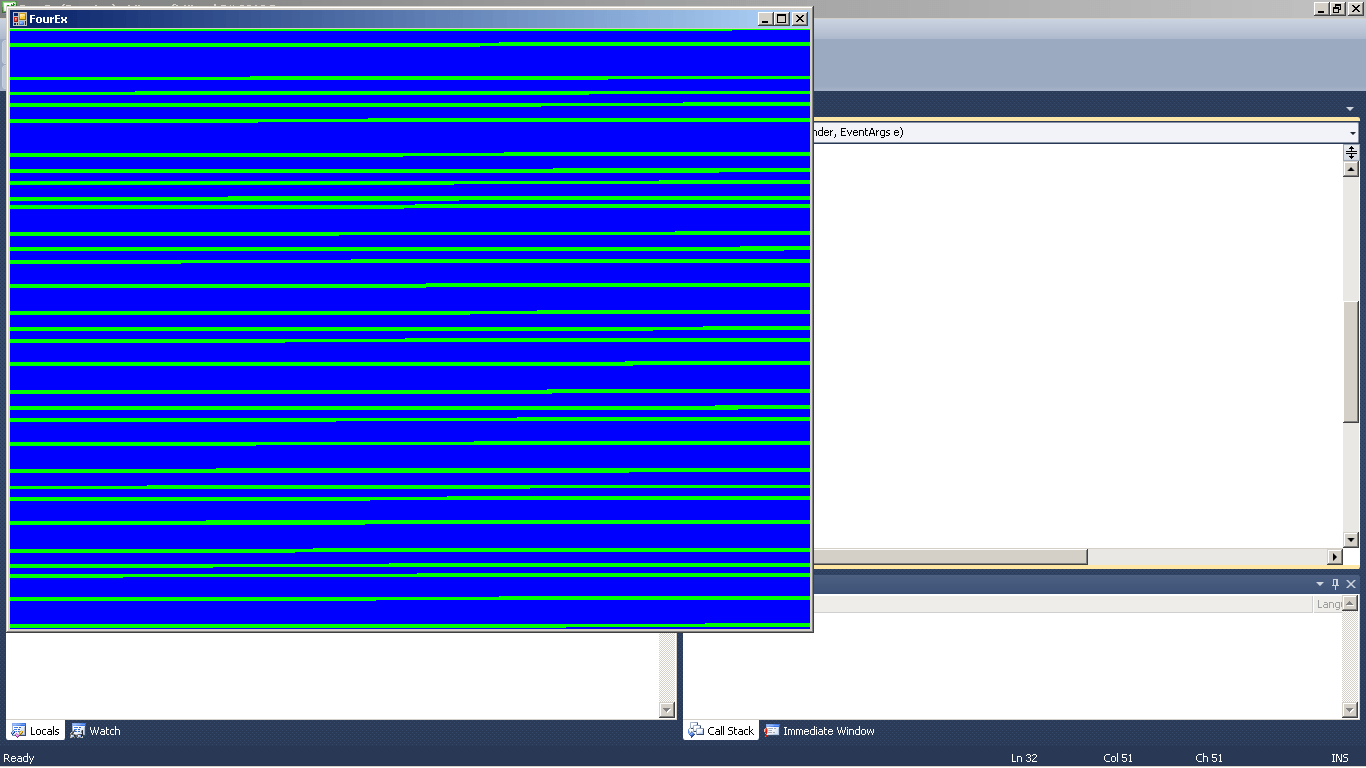Screen dimensions: 1366x768
Task: Restore down the Visual Studio window
Action: click(1337, 8)
